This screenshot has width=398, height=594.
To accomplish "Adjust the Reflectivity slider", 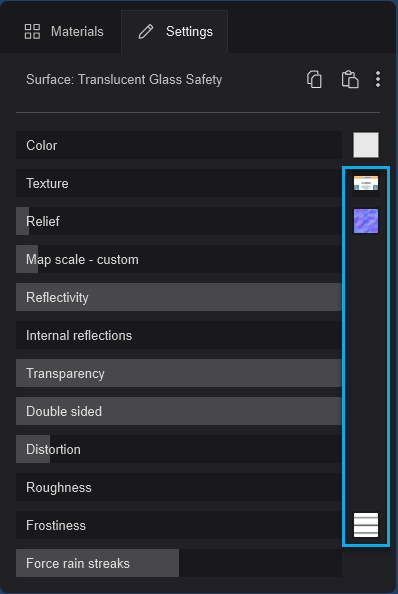I will (x=179, y=297).
